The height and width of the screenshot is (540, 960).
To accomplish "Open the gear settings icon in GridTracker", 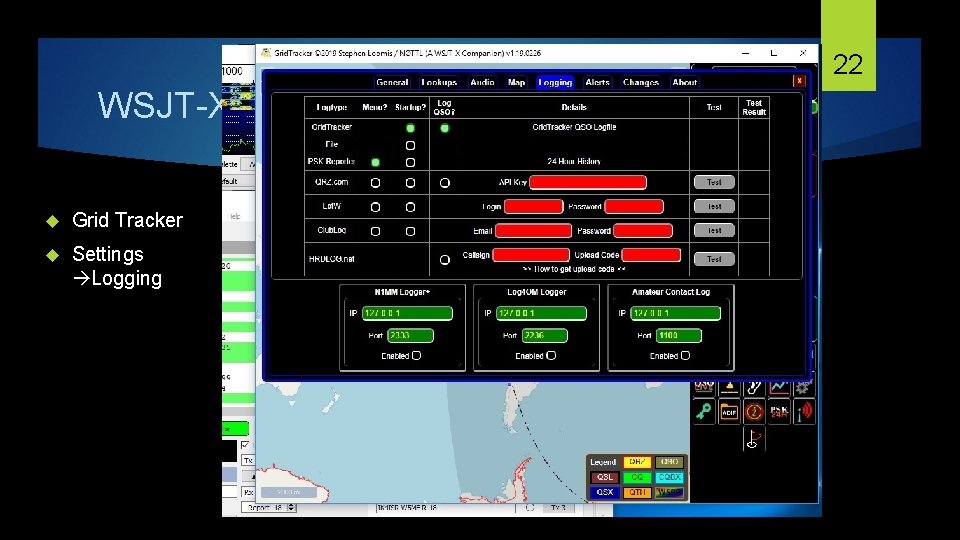I will coord(804,387).
